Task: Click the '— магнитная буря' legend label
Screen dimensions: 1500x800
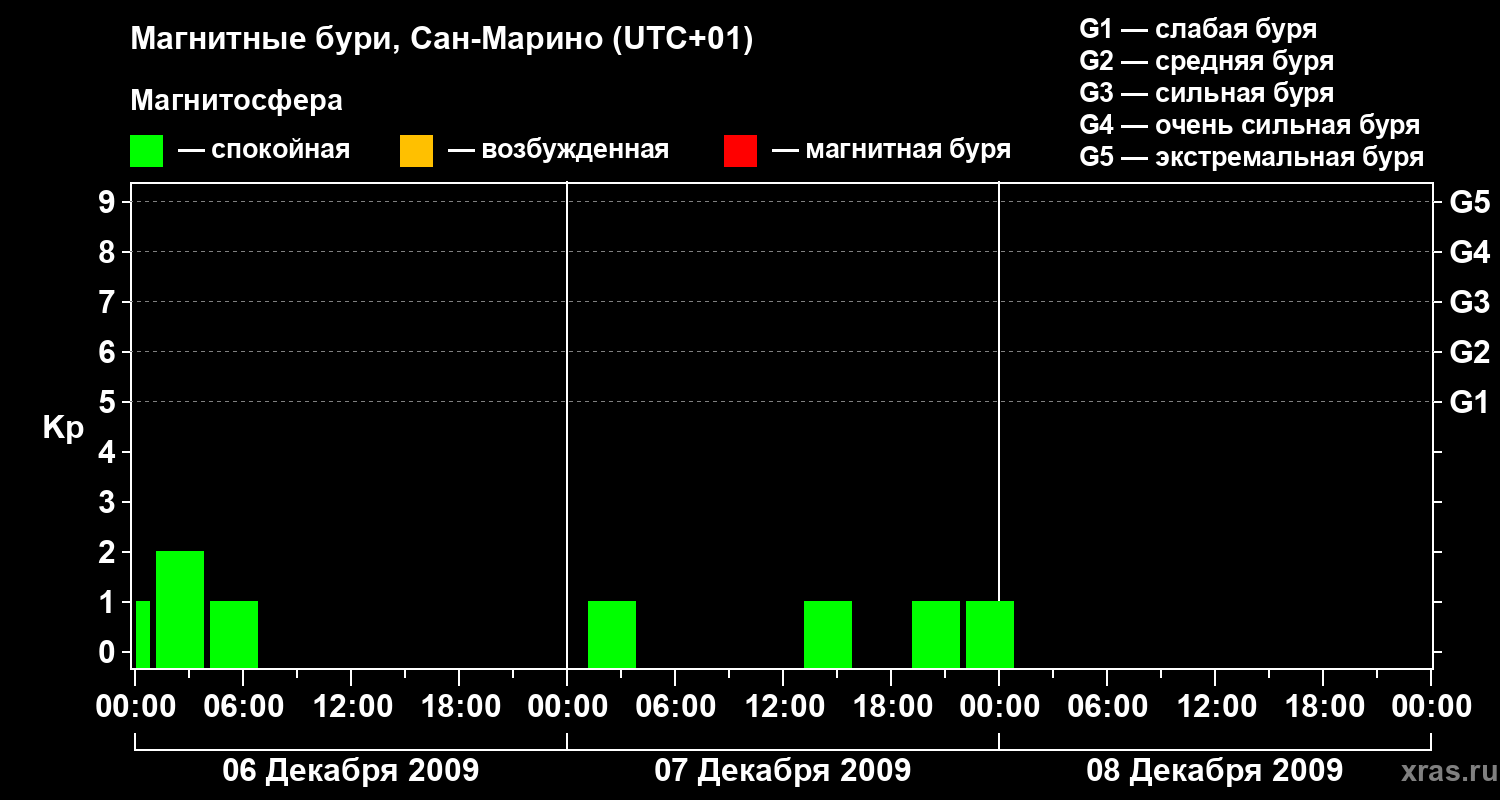Action: (x=891, y=151)
